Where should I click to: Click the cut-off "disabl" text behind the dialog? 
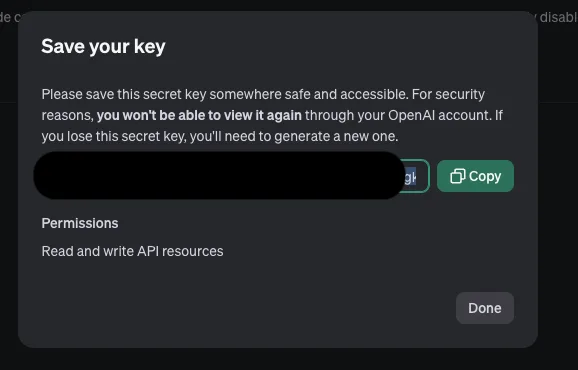coord(558,17)
